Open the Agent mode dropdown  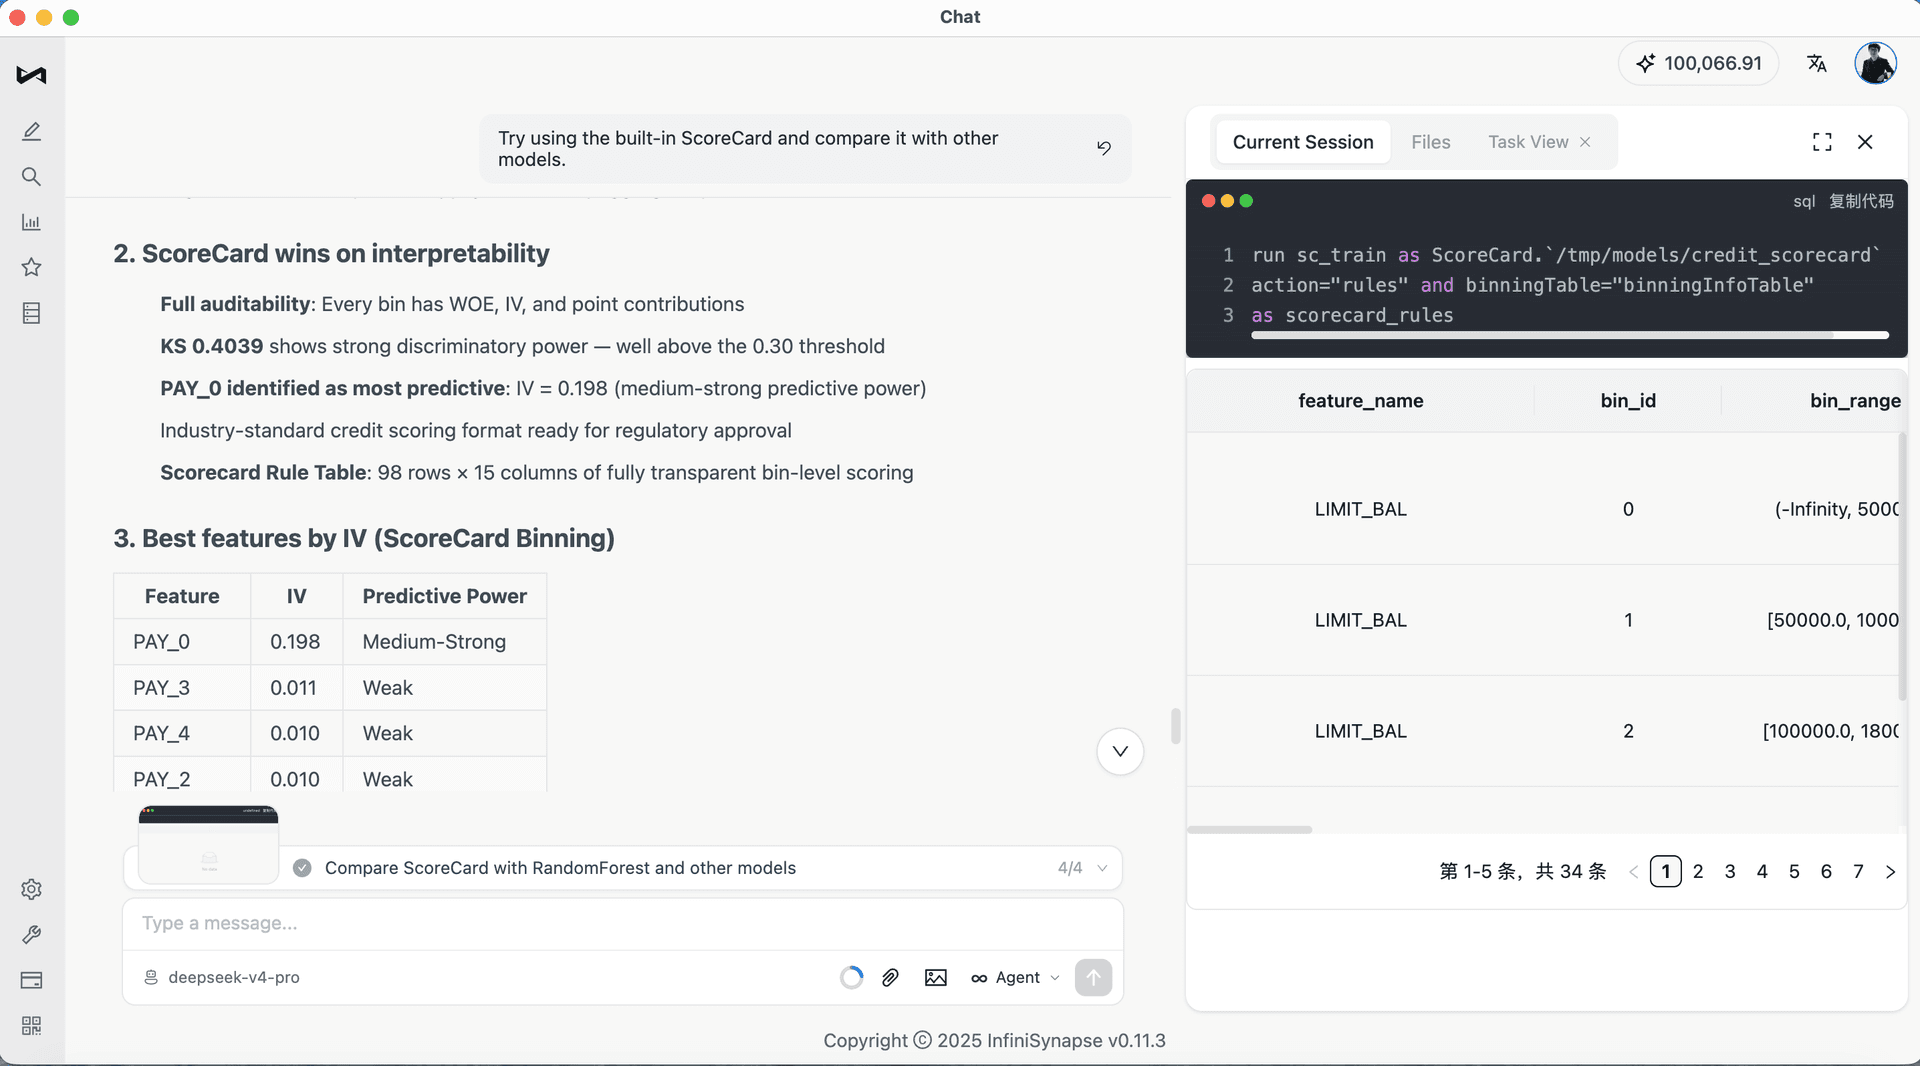pos(1015,977)
